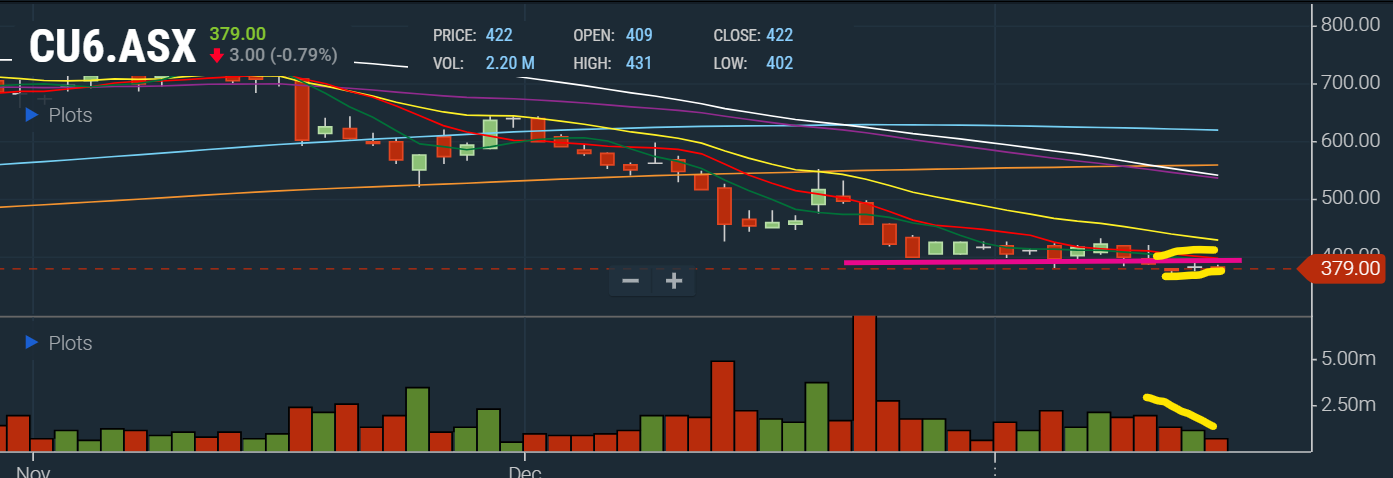
Task: Click the HIGH value 431
Action: click(638, 63)
